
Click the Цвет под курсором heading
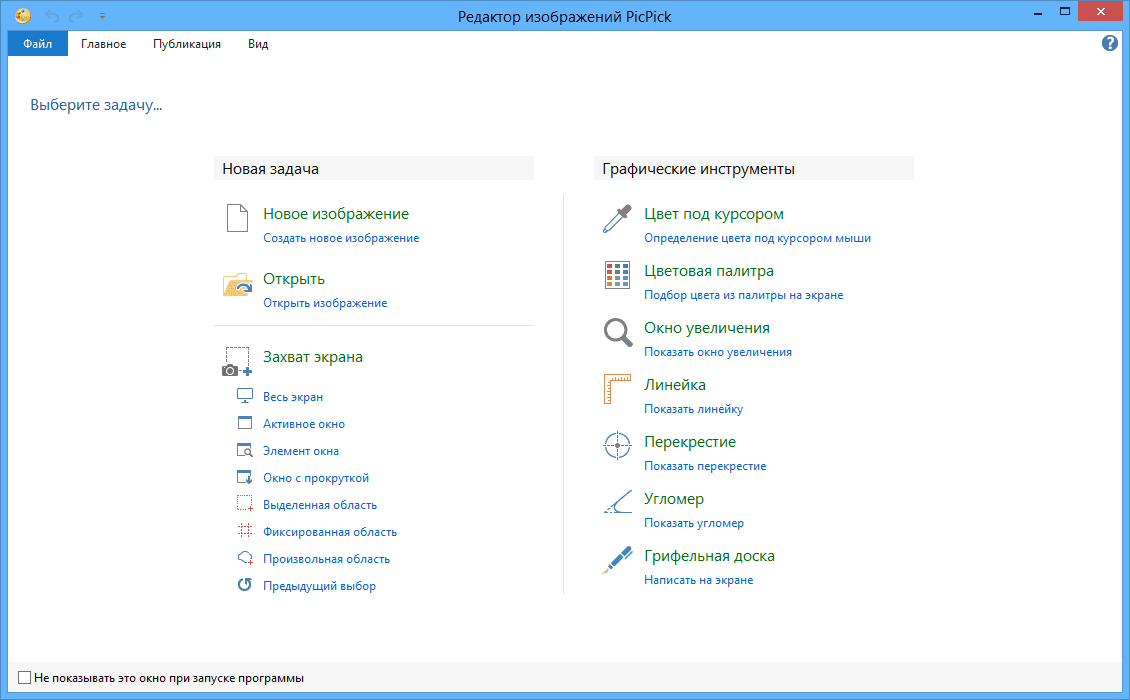tap(713, 213)
